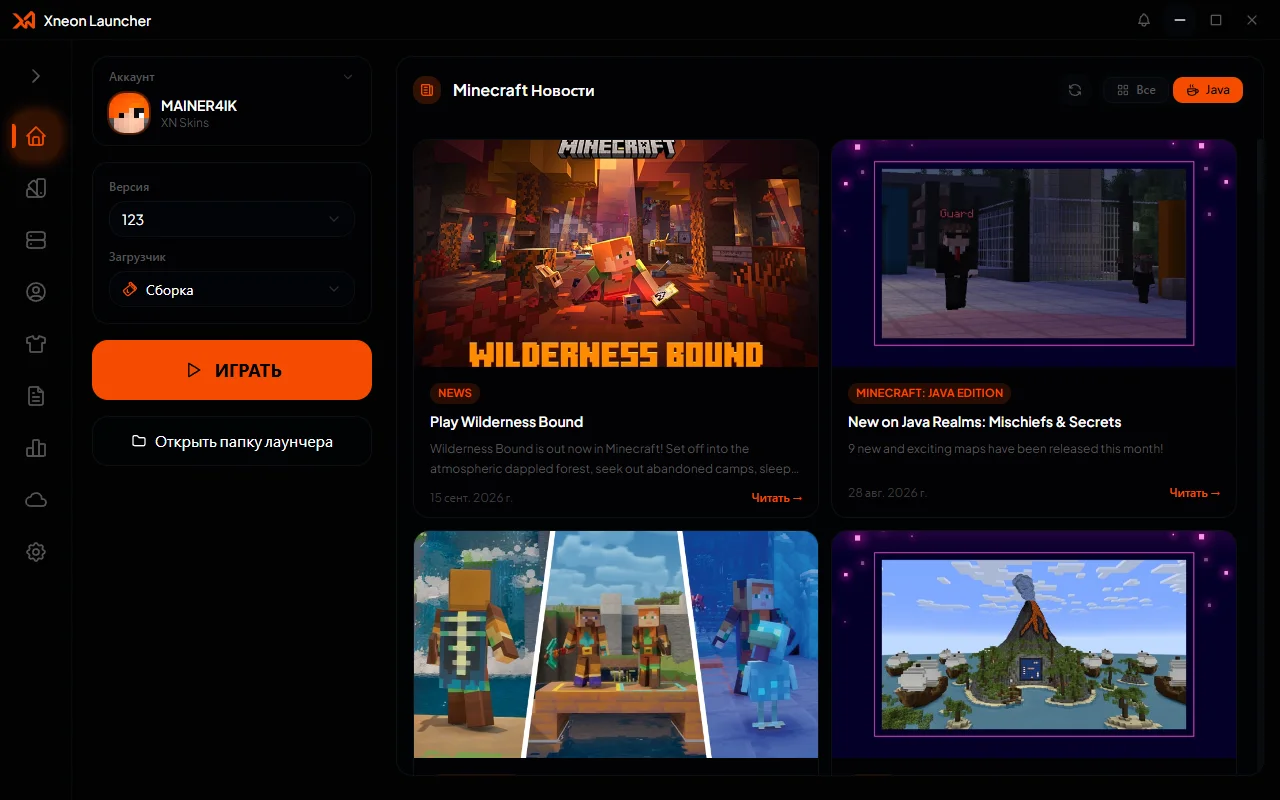This screenshot has height=800, width=1280.
Task: Open the Wilderness Bound news image
Action: (x=616, y=254)
